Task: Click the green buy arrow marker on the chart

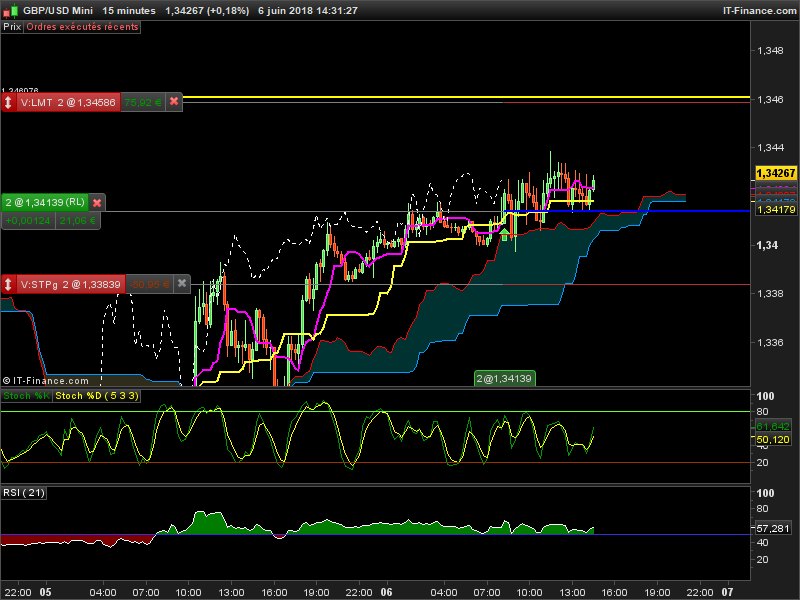Action: click(x=504, y=235)
